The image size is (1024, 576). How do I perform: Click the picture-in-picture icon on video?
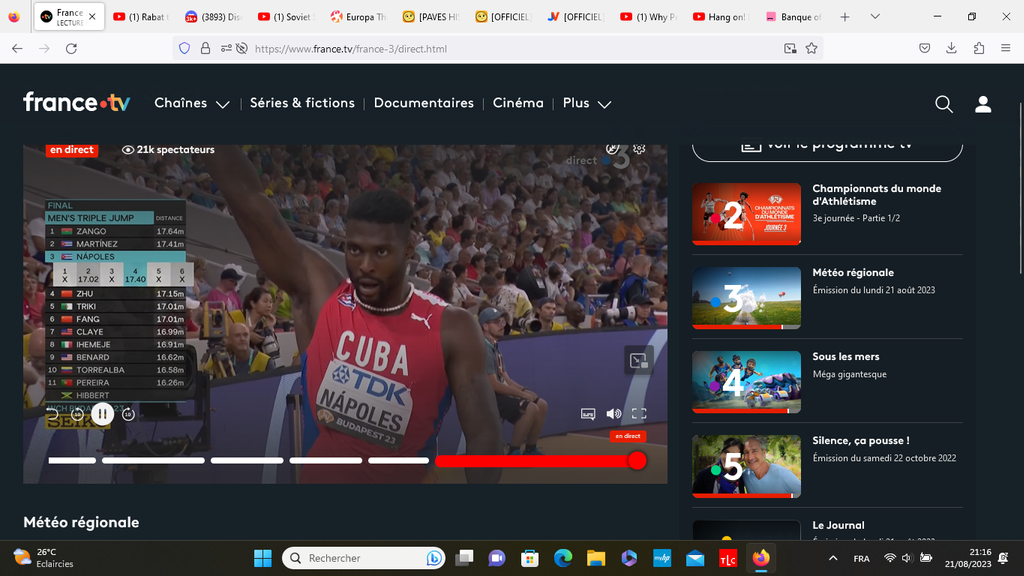tap(639, 360)
